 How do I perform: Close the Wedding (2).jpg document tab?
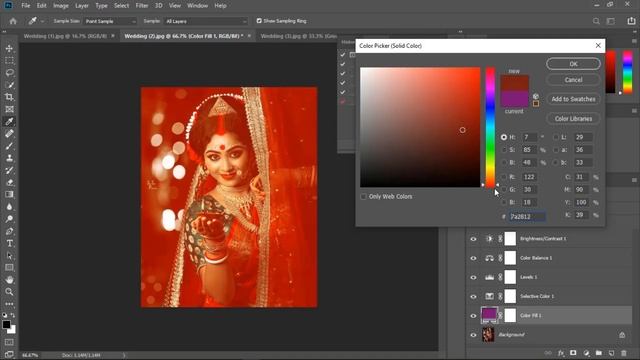[x=249, y=36]
